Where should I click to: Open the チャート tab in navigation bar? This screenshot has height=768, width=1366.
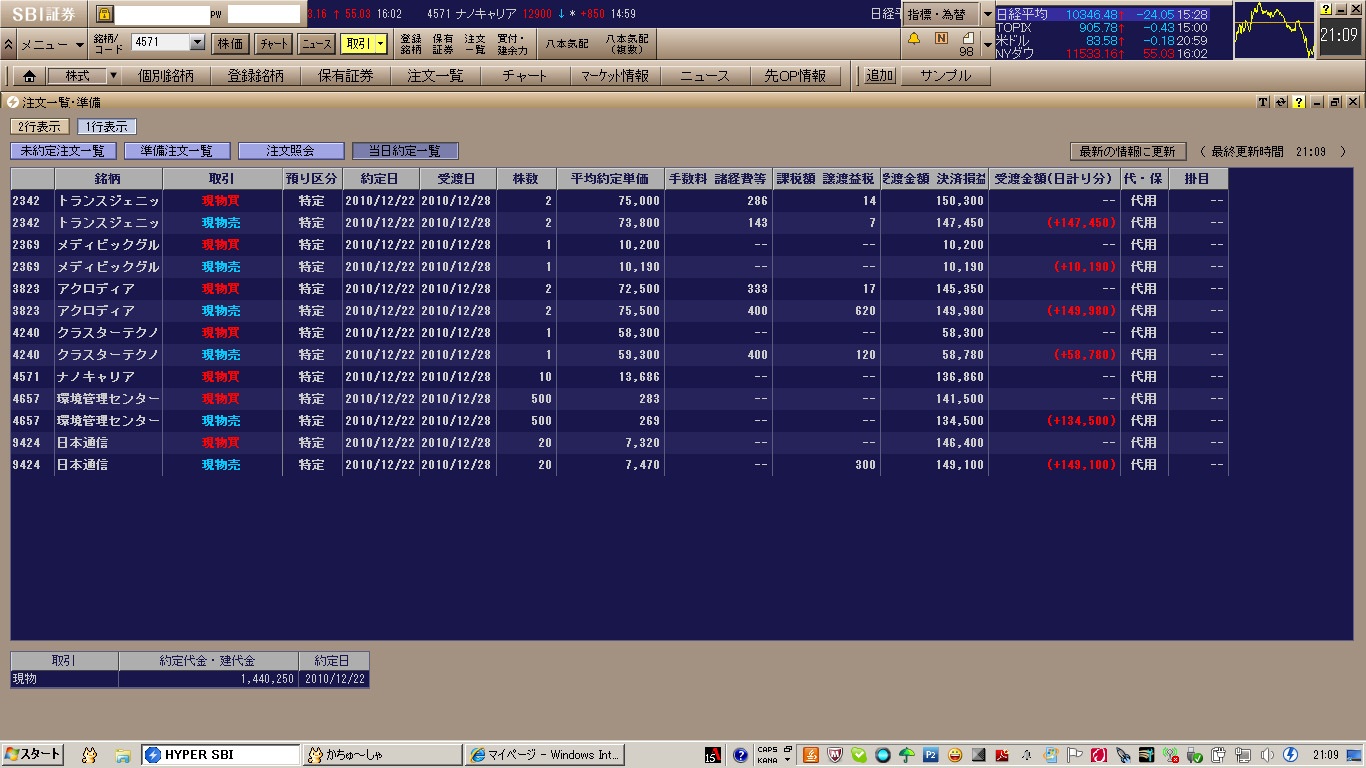pos(525,76)
